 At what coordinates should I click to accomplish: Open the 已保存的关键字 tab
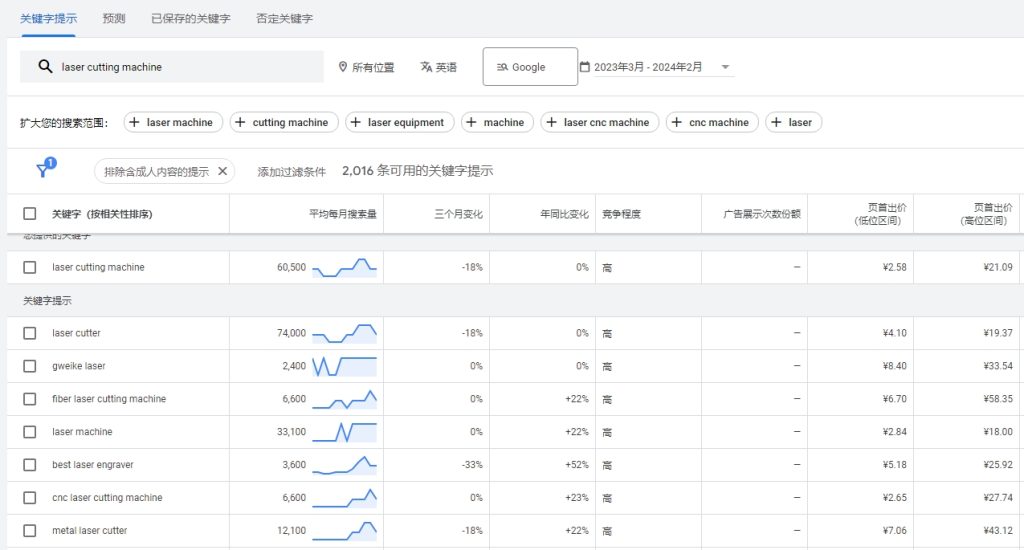tap(191, 18)
